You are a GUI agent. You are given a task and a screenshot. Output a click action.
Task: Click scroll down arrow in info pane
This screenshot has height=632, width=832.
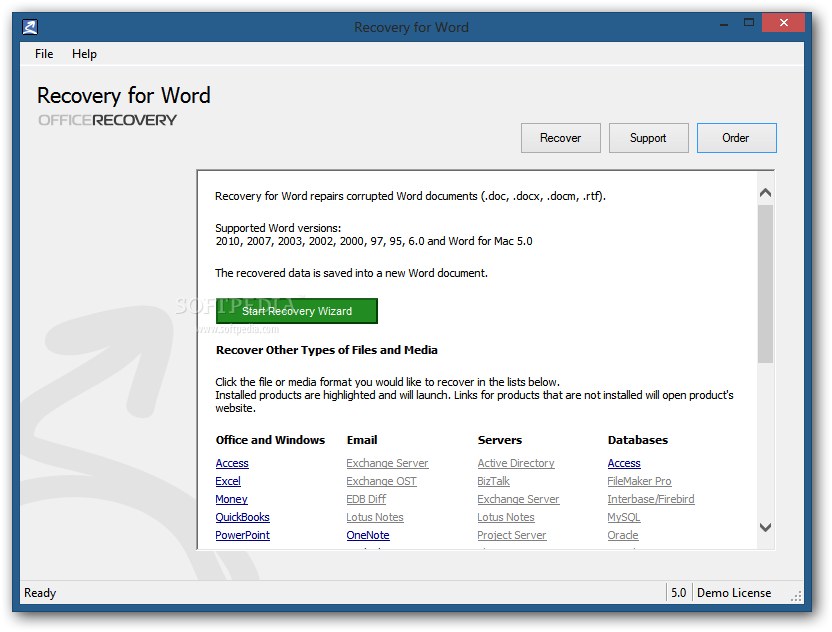point(765,527)
